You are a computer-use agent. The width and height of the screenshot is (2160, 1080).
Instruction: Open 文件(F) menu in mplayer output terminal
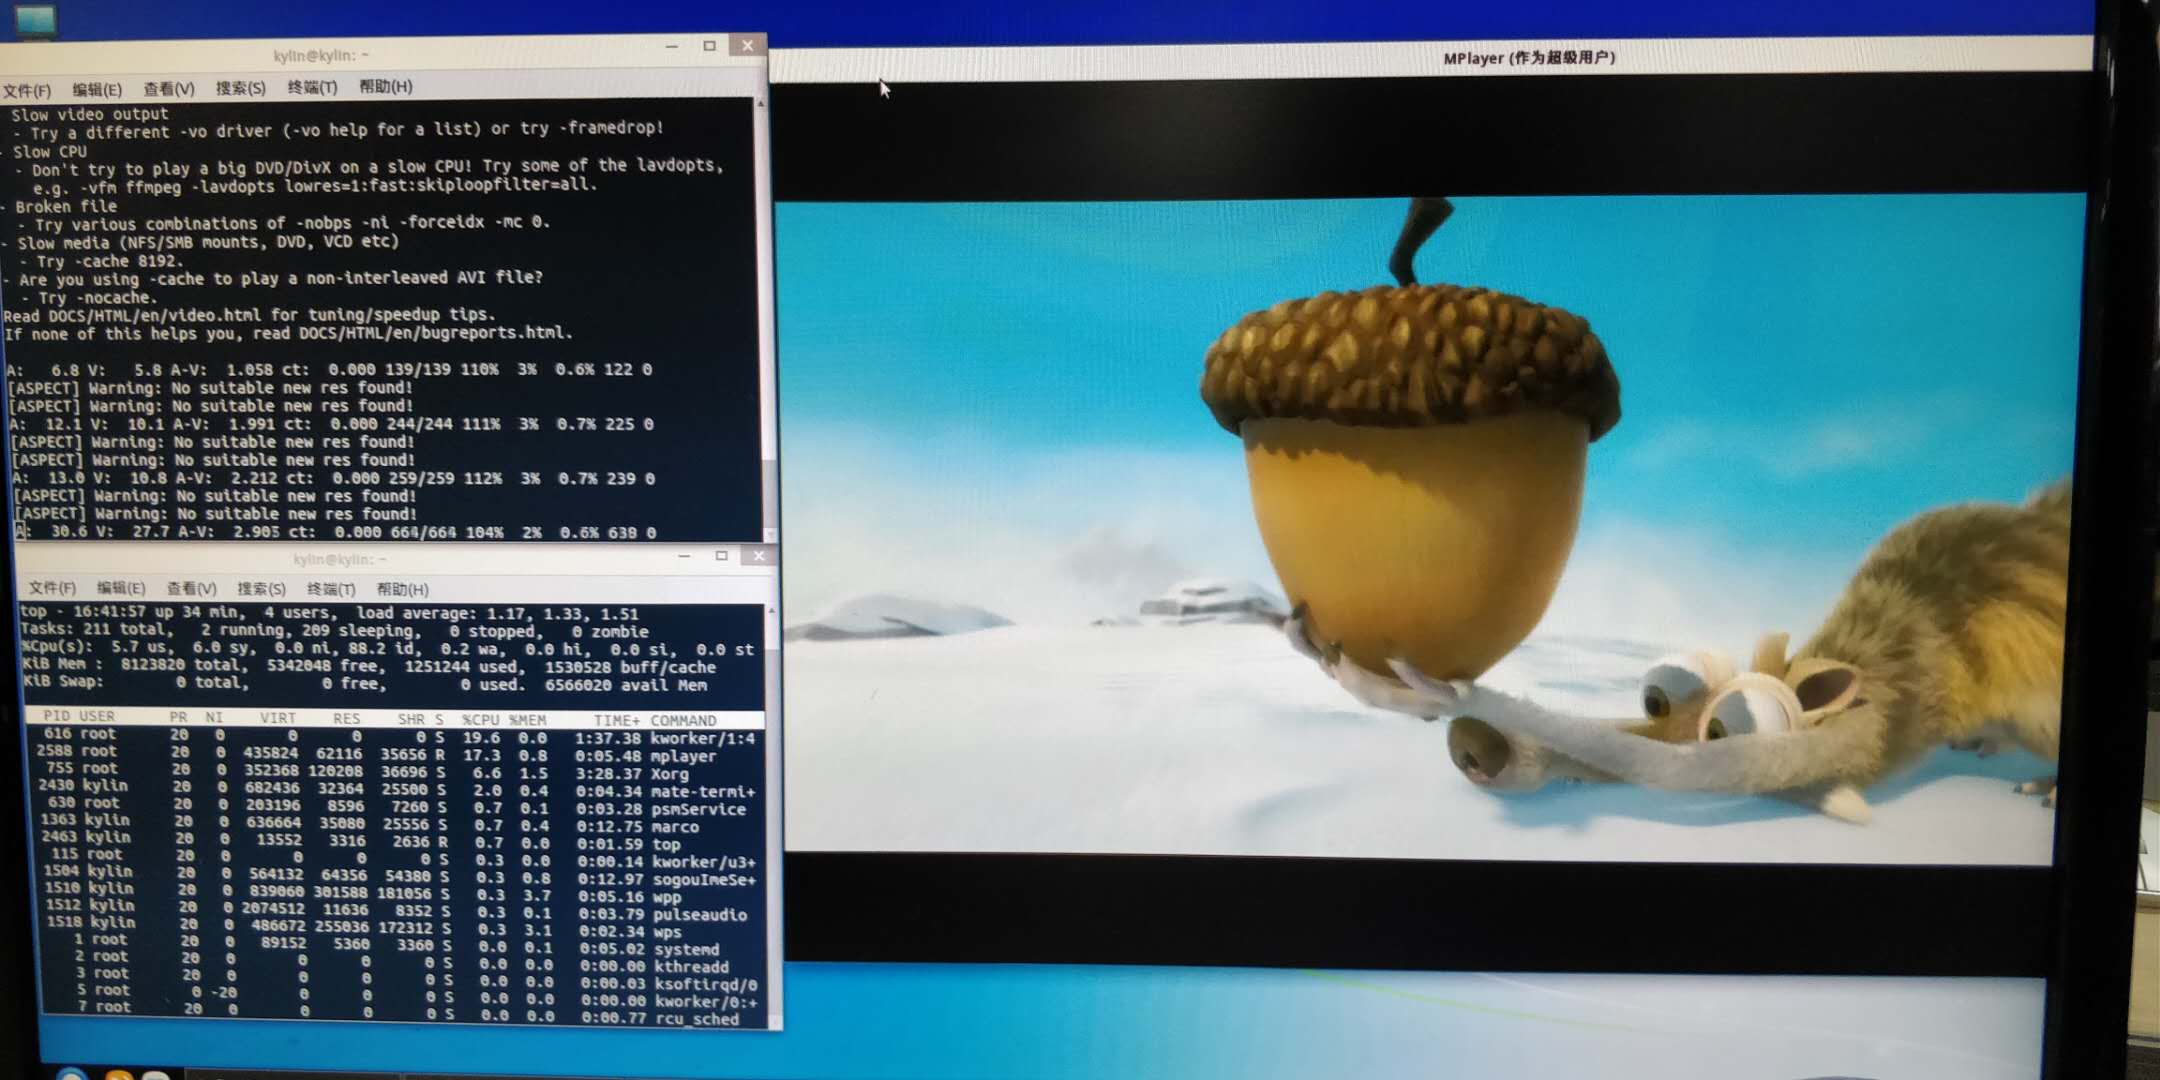(27, 91)
